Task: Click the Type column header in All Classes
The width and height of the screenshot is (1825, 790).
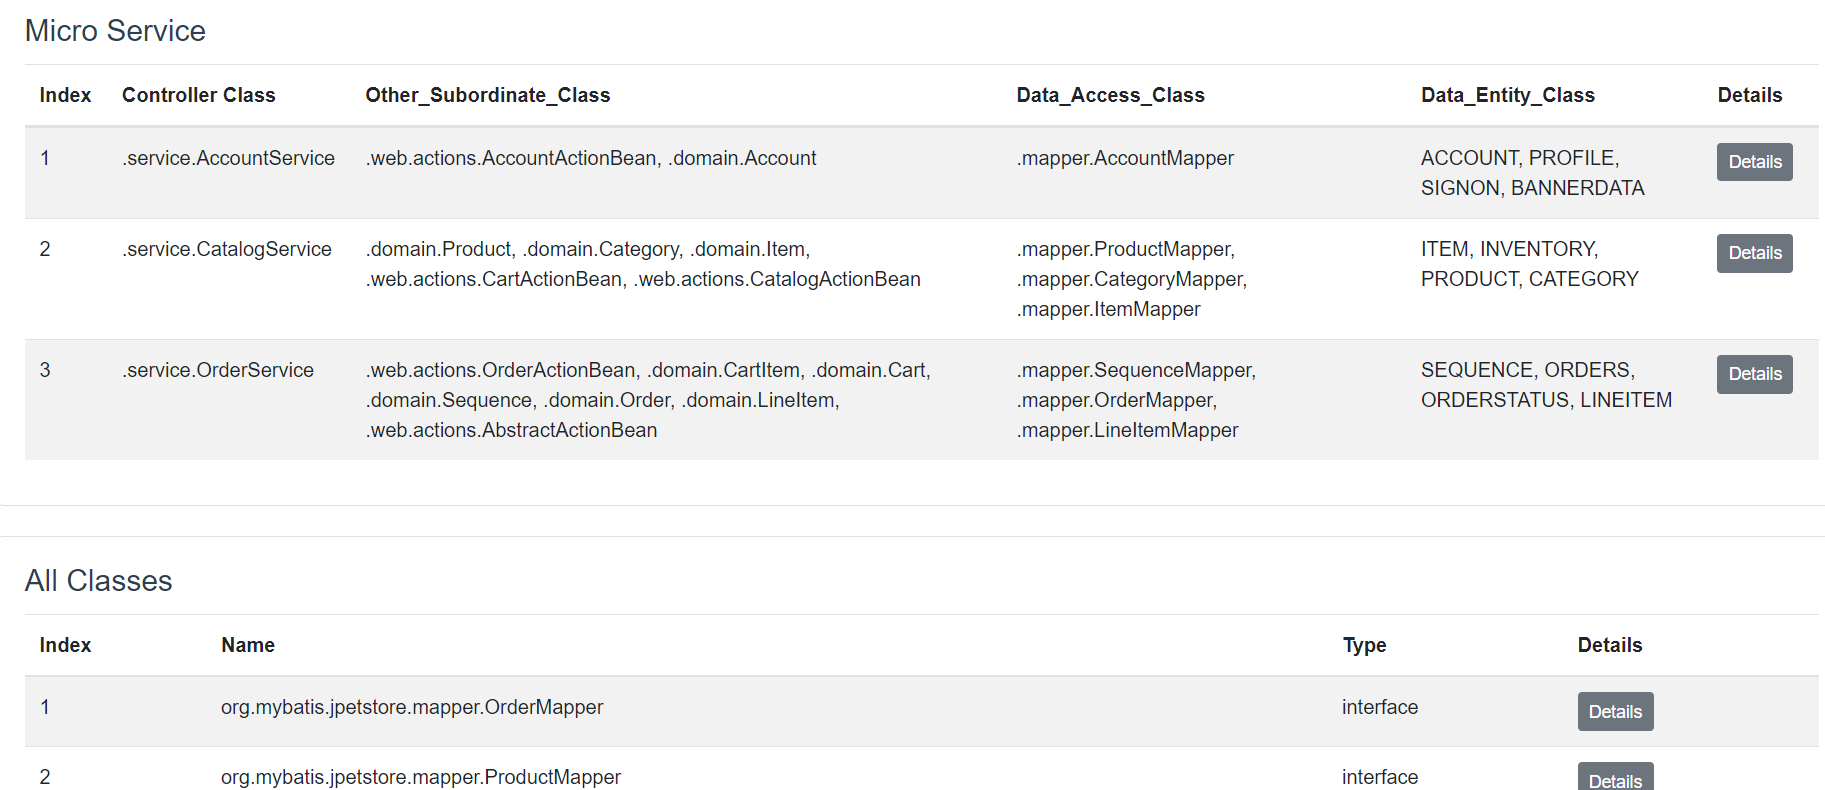Action: pyautogui.click(x=1364, y=645)
